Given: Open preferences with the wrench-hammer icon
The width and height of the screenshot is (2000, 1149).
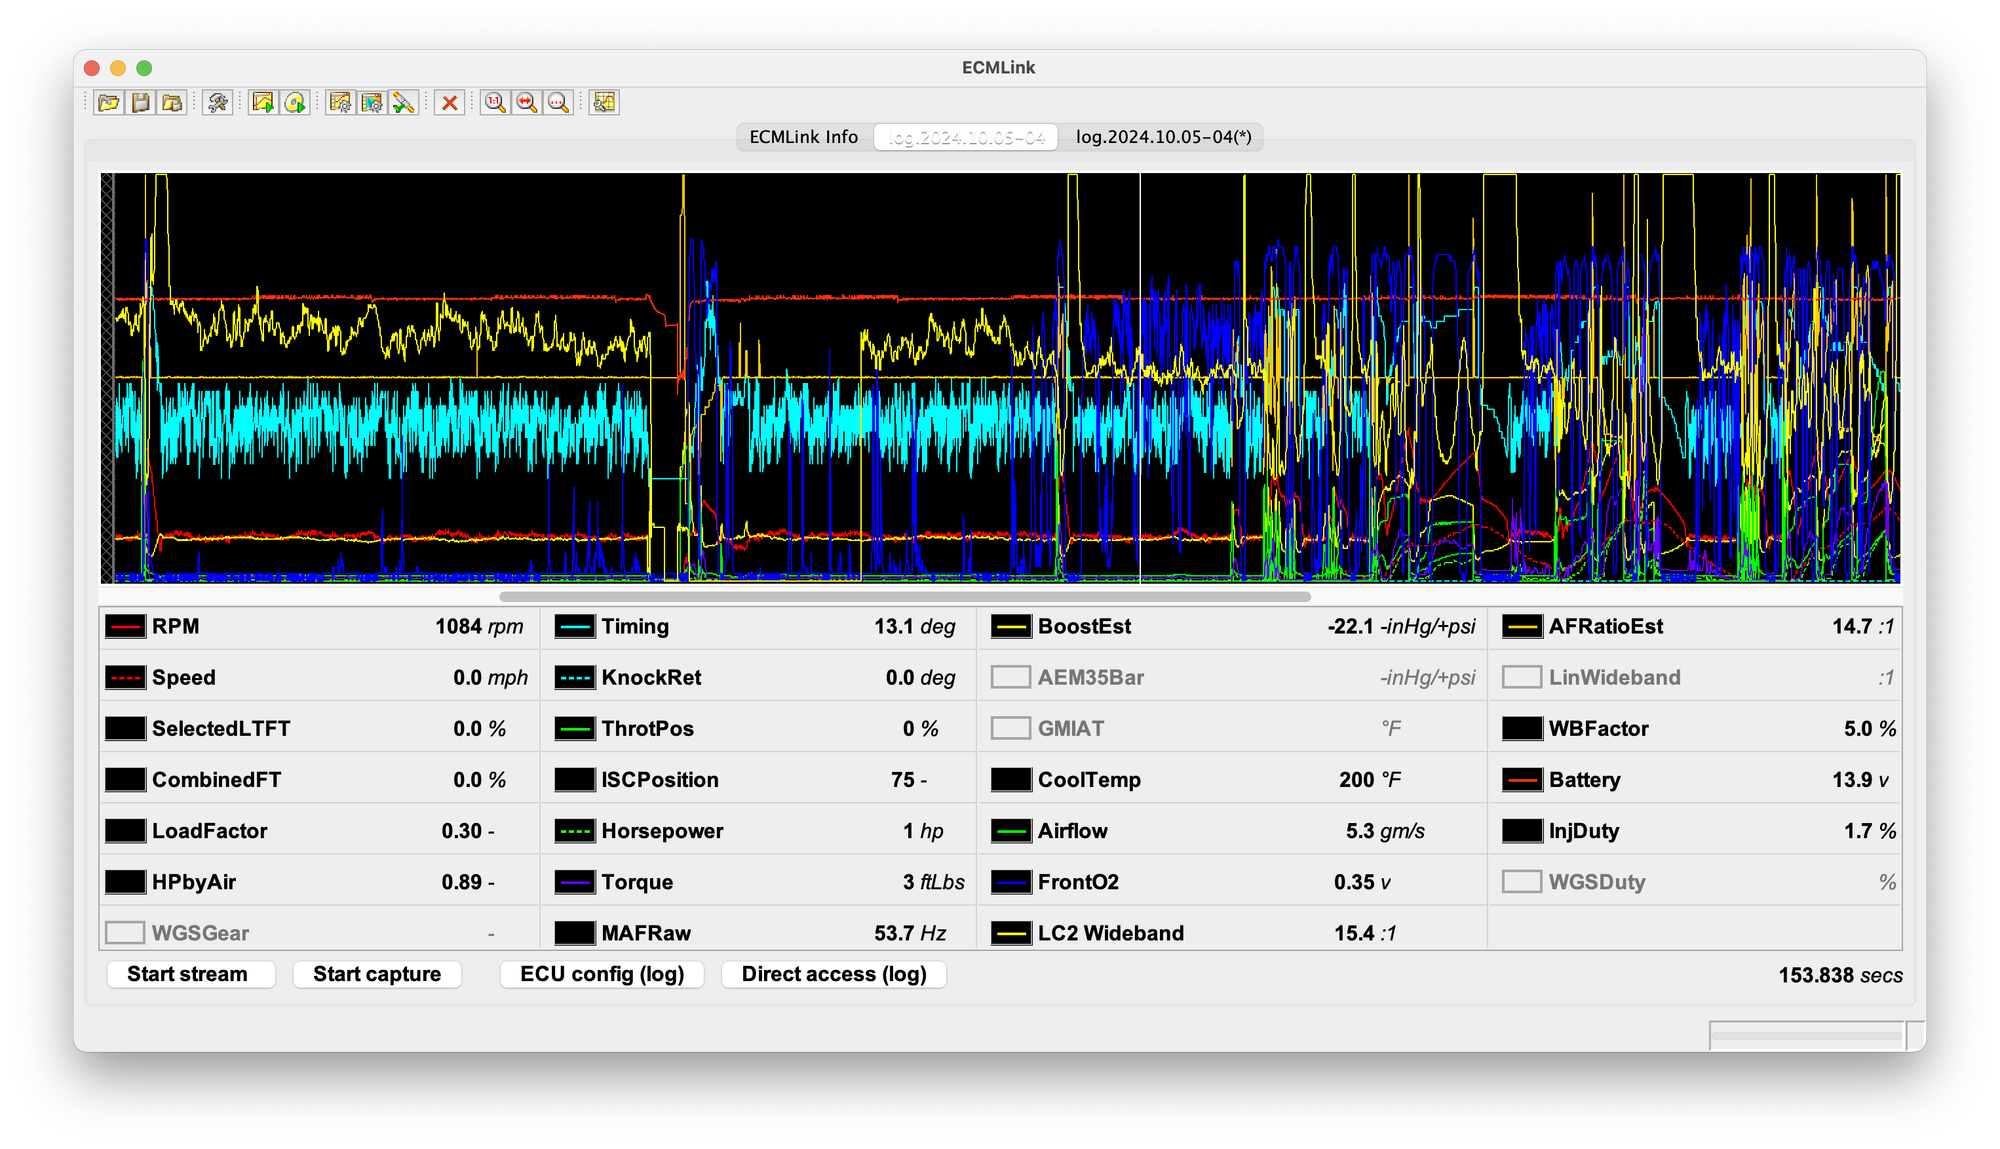Looking at the screenshot, I should (218, 102).
